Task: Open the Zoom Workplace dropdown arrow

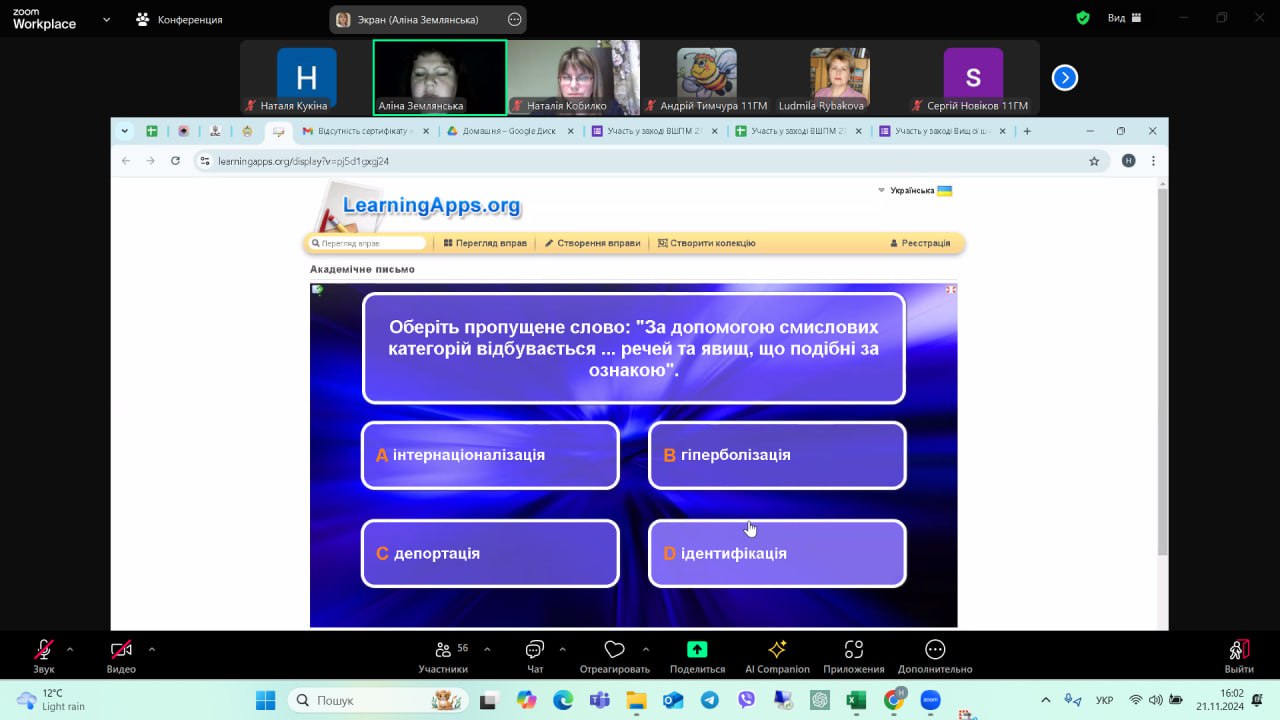Action: coord(106,19)
